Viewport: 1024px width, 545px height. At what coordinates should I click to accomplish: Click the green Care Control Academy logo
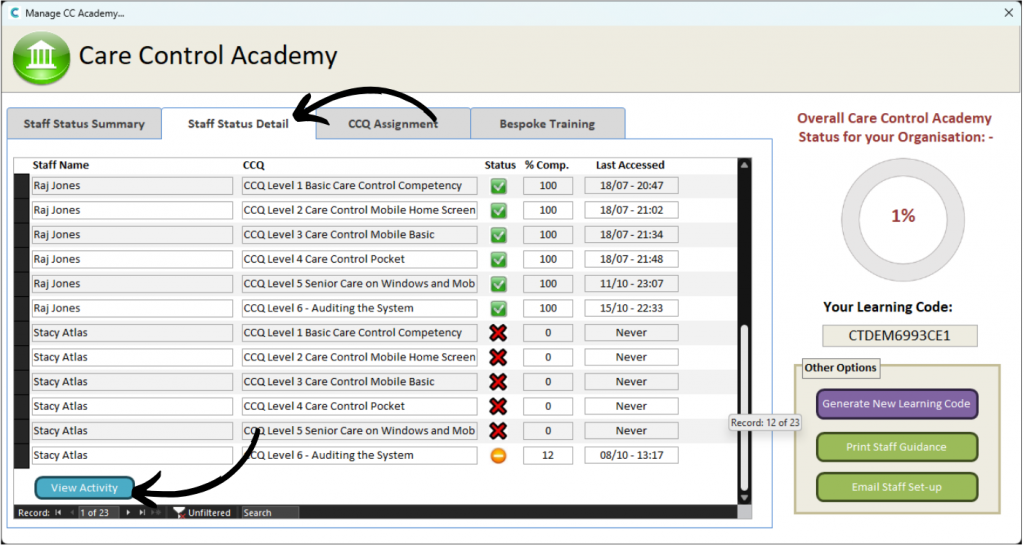tap(41, 57)
